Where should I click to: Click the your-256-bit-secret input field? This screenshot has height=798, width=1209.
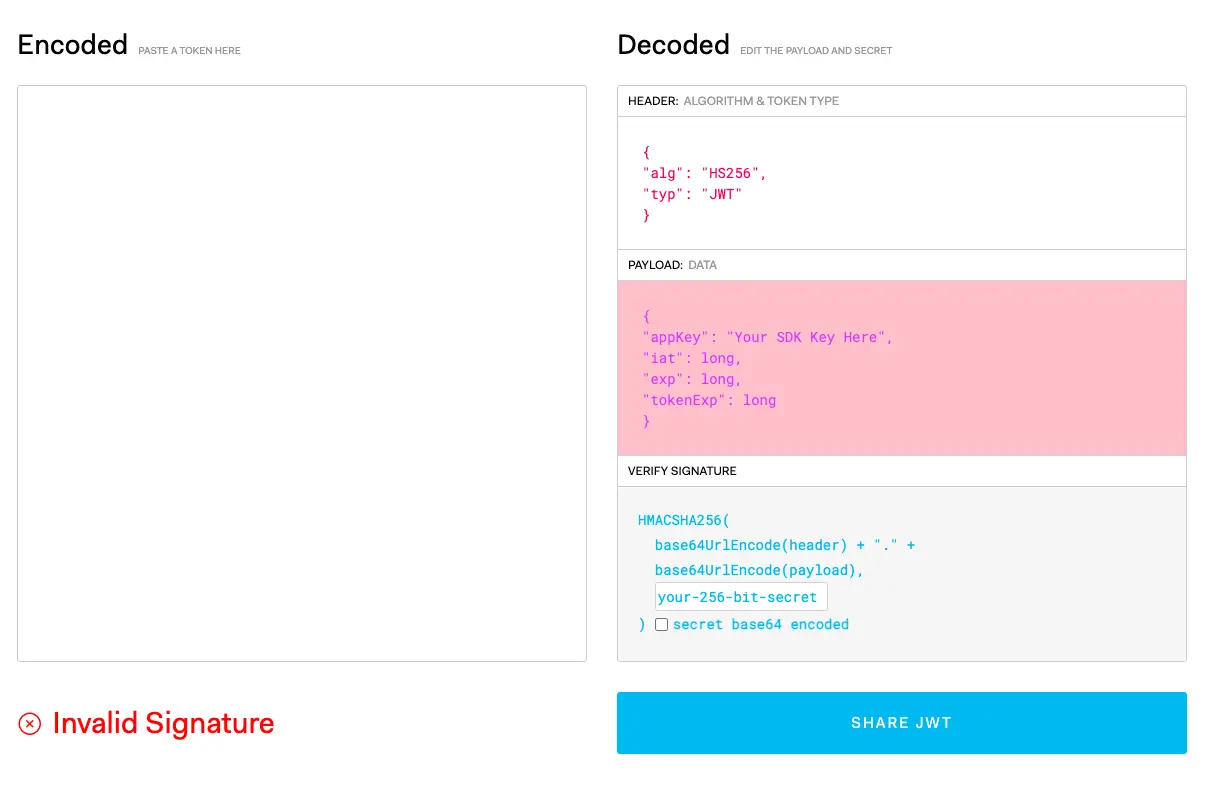tap(740, 596)
